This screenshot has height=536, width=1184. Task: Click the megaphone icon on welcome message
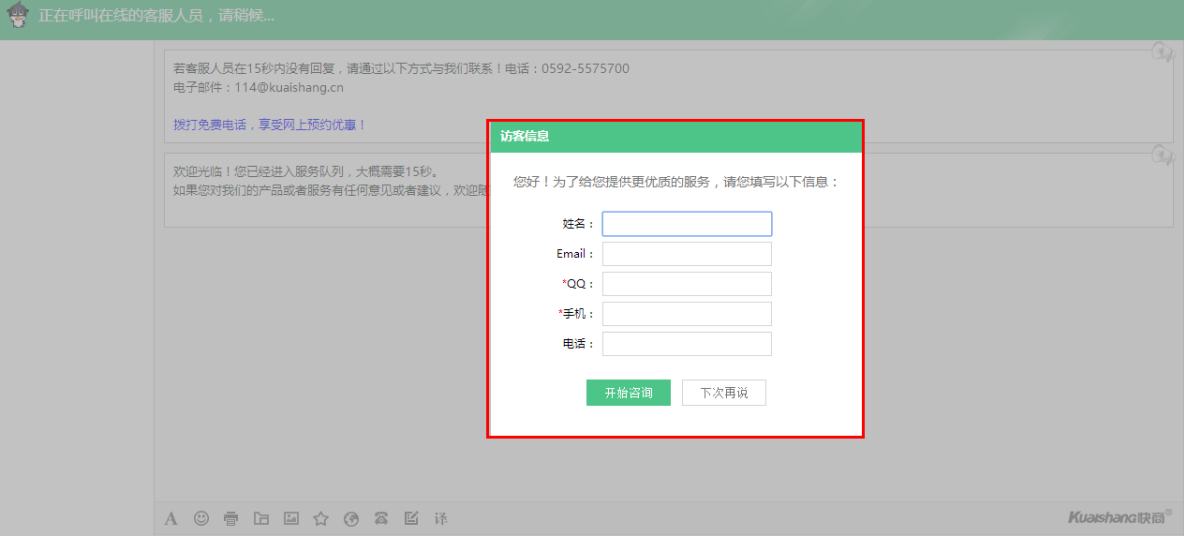coord(1161,154)
